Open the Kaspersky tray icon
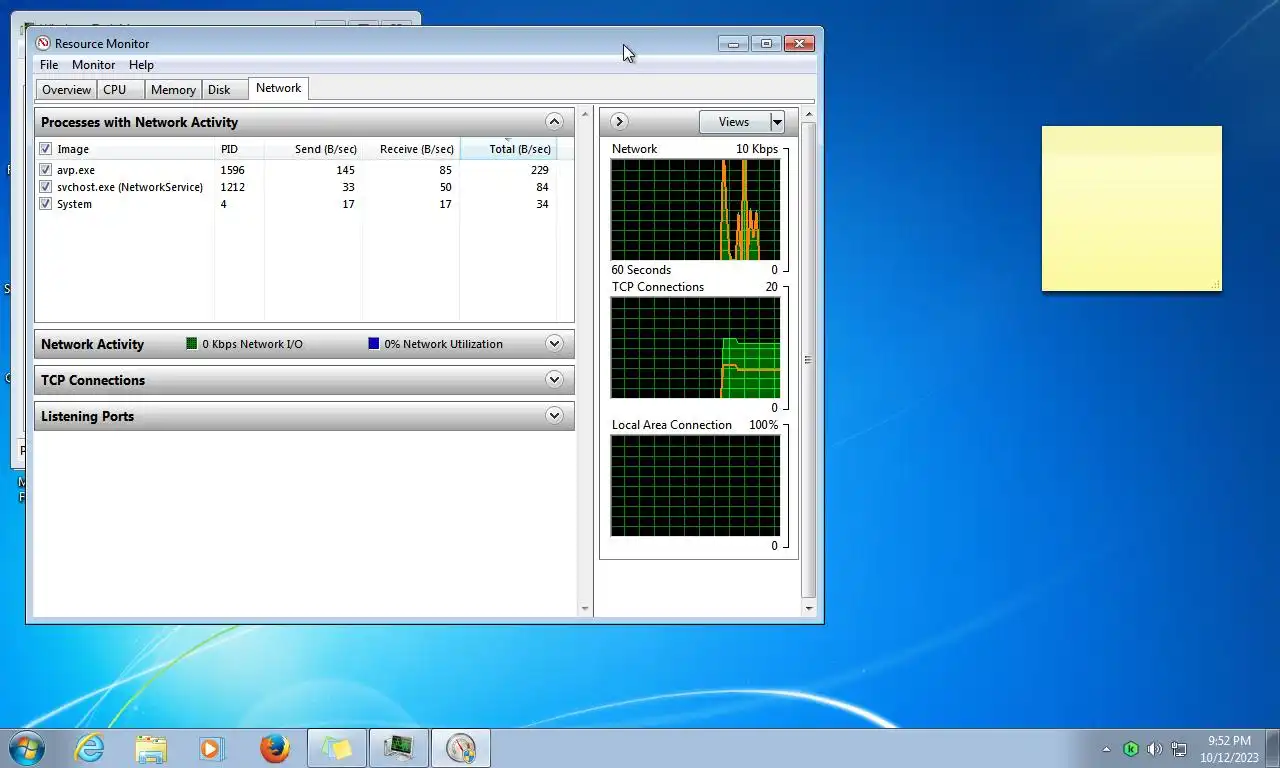Screen dimensions: 1280x768 click(x=1131, y=749)
